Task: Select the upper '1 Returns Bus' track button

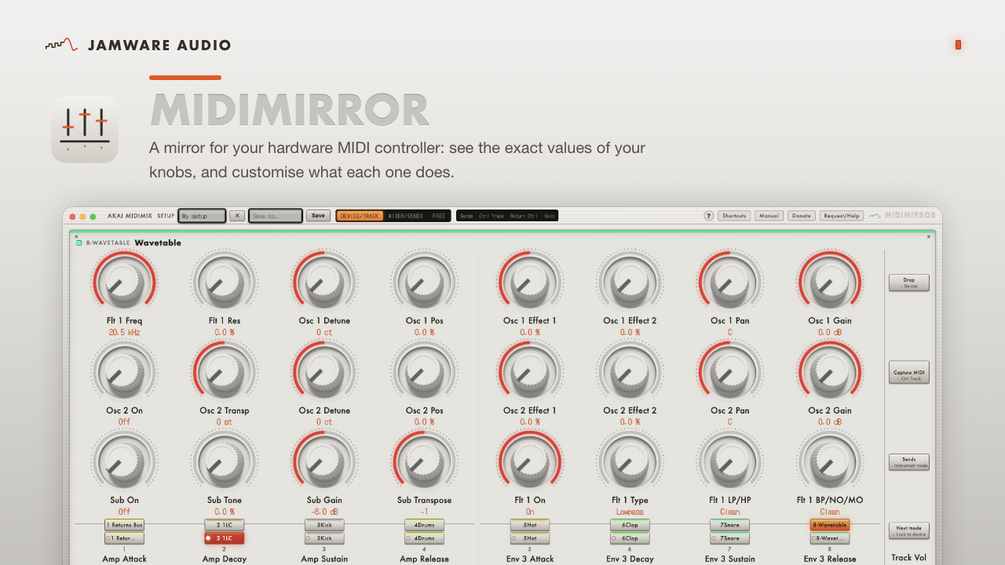Action: pos(124,525)
